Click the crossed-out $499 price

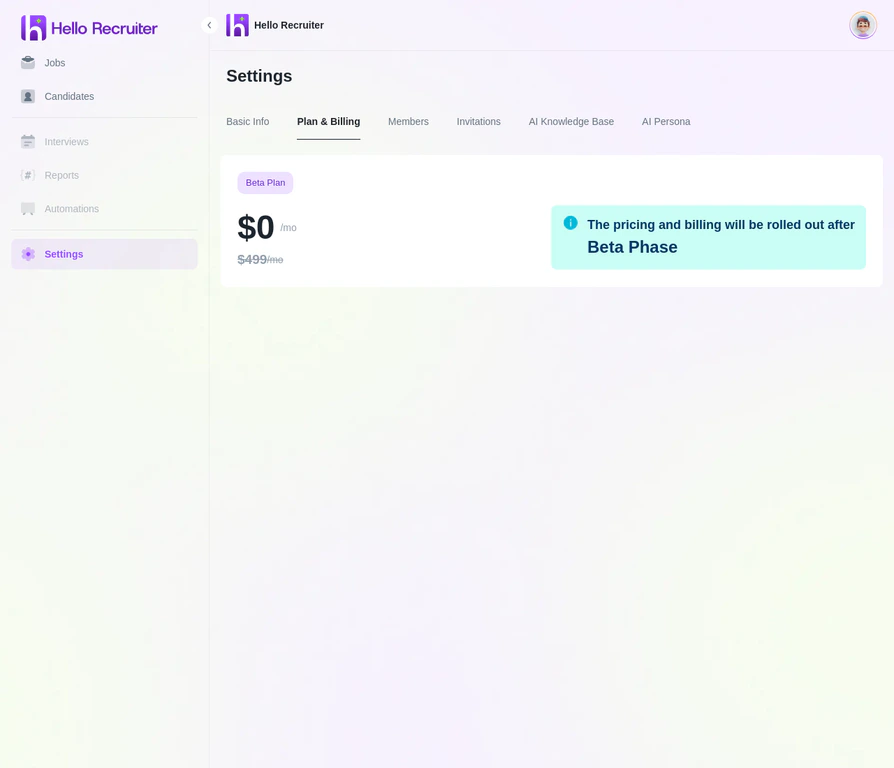coord(254,259)
